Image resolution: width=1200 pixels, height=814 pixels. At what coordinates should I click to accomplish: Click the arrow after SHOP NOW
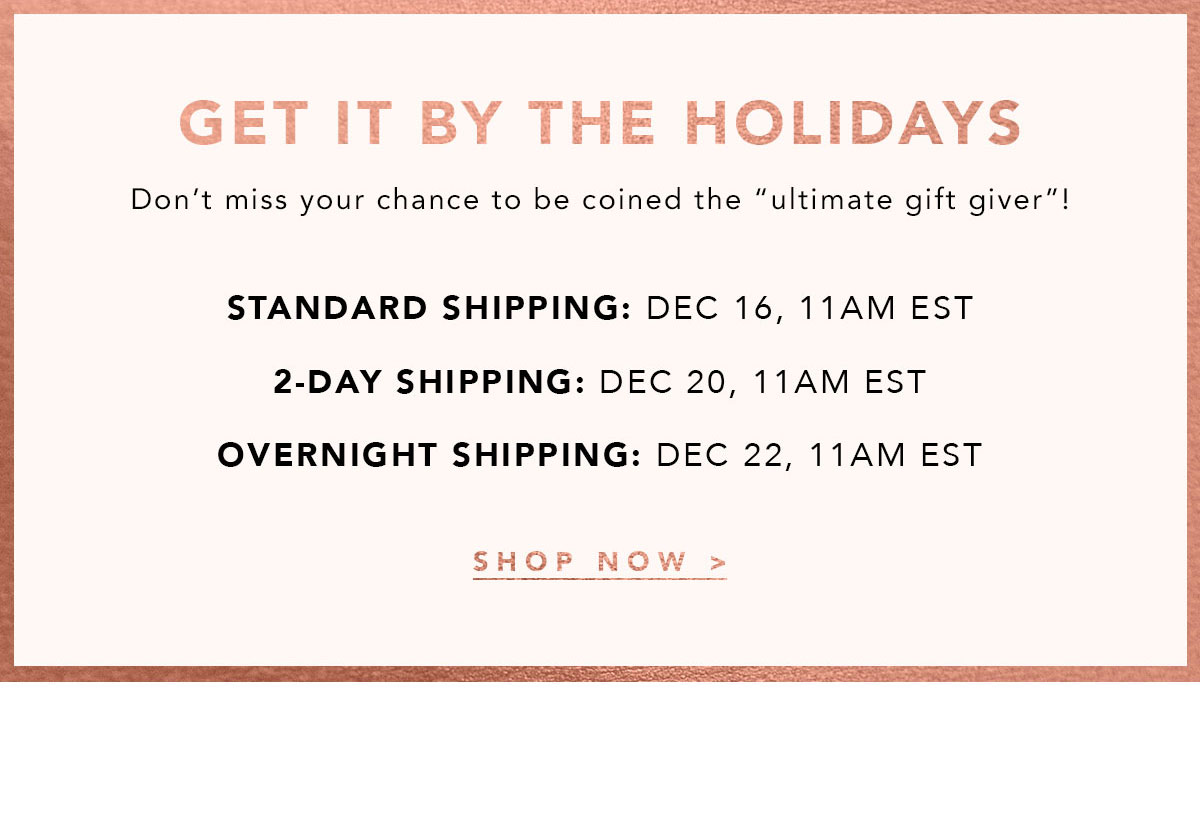tap(718, 563)
